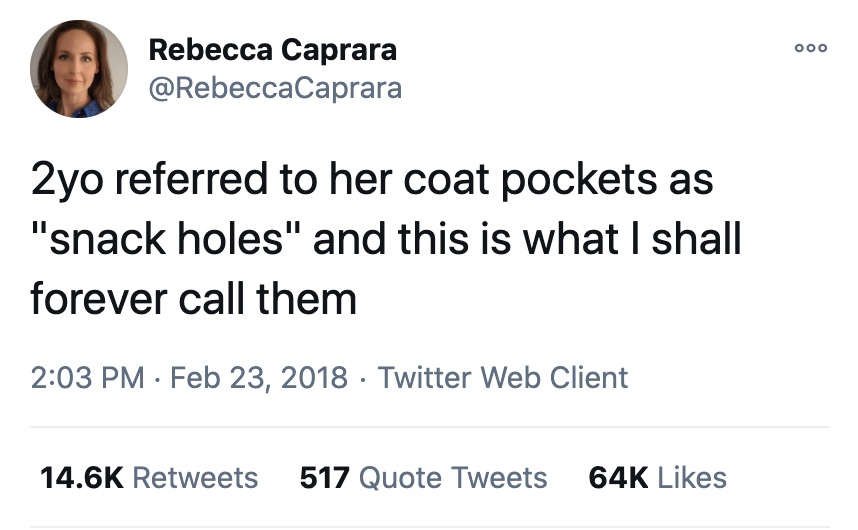Click the "forever call them" tweet line
The image size is (858, 530).
pos(194,299)
